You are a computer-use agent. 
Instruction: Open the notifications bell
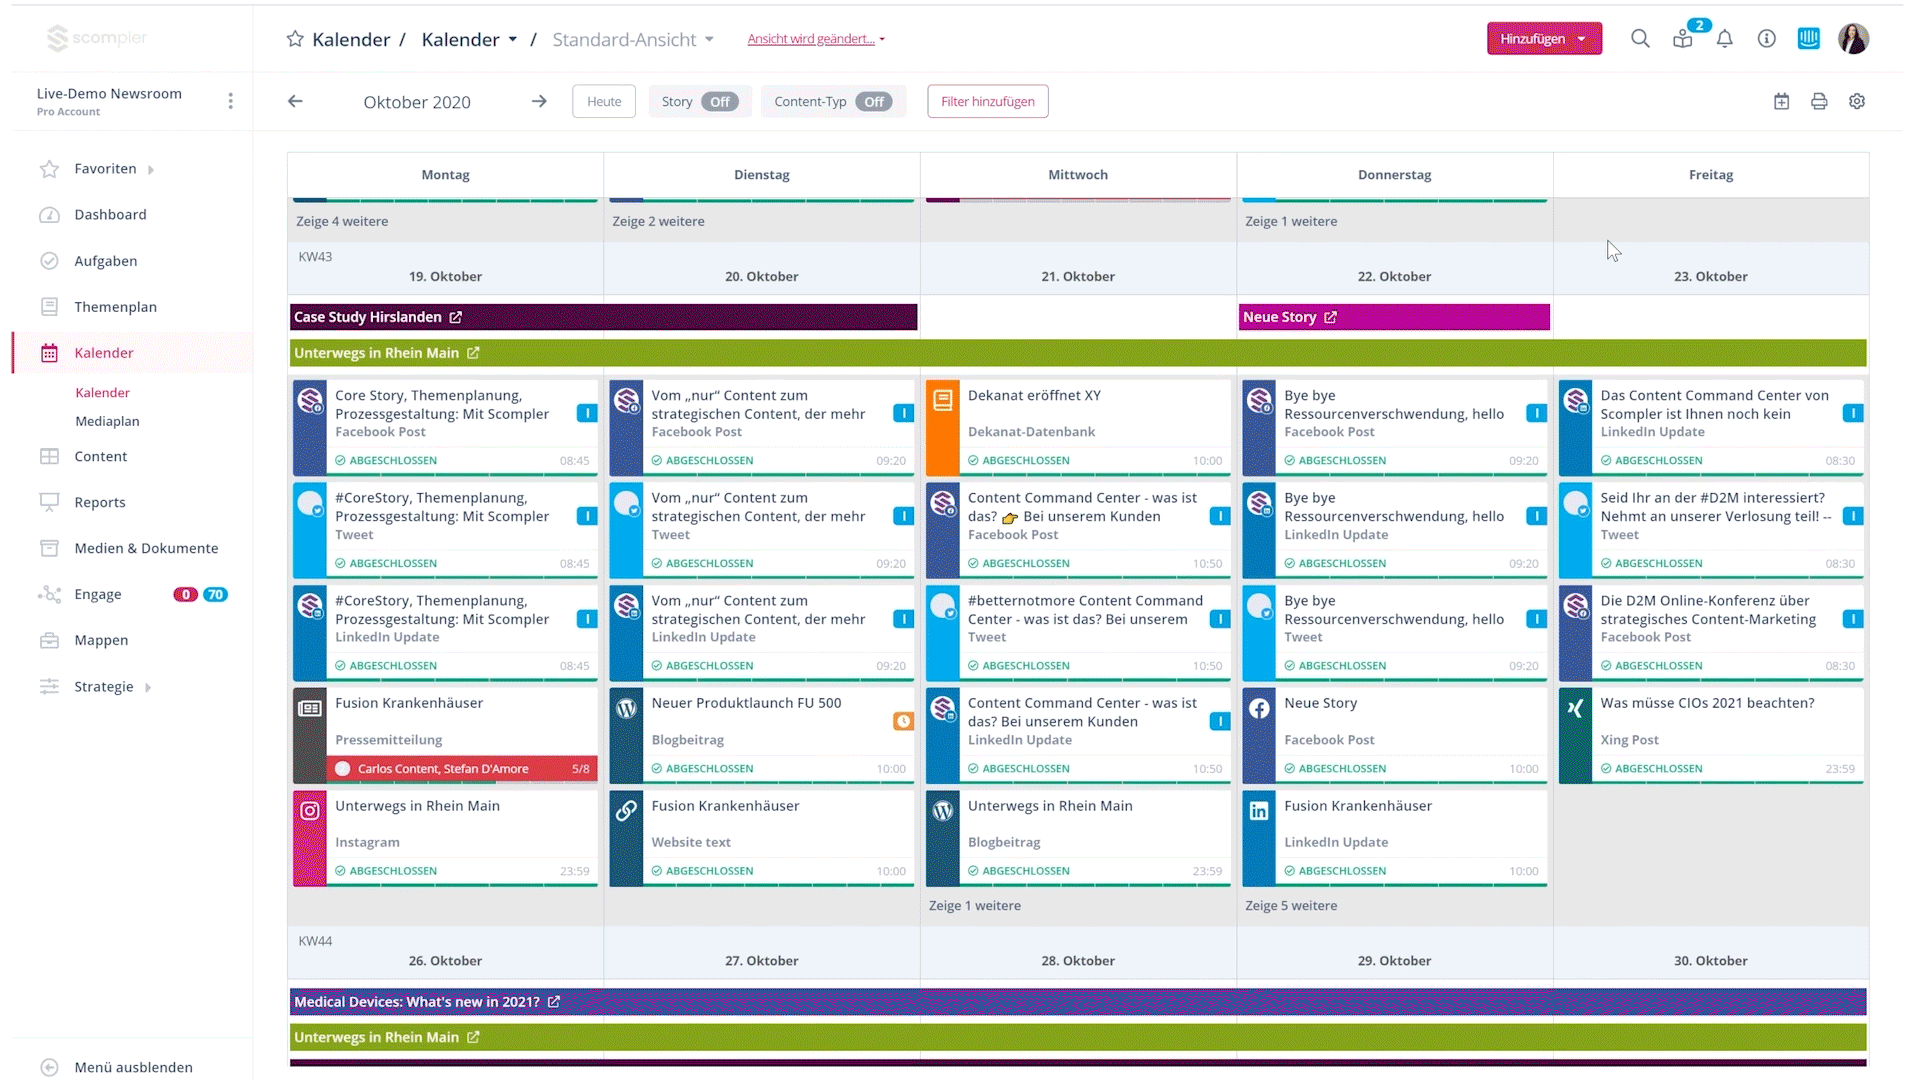[1725, 39]
